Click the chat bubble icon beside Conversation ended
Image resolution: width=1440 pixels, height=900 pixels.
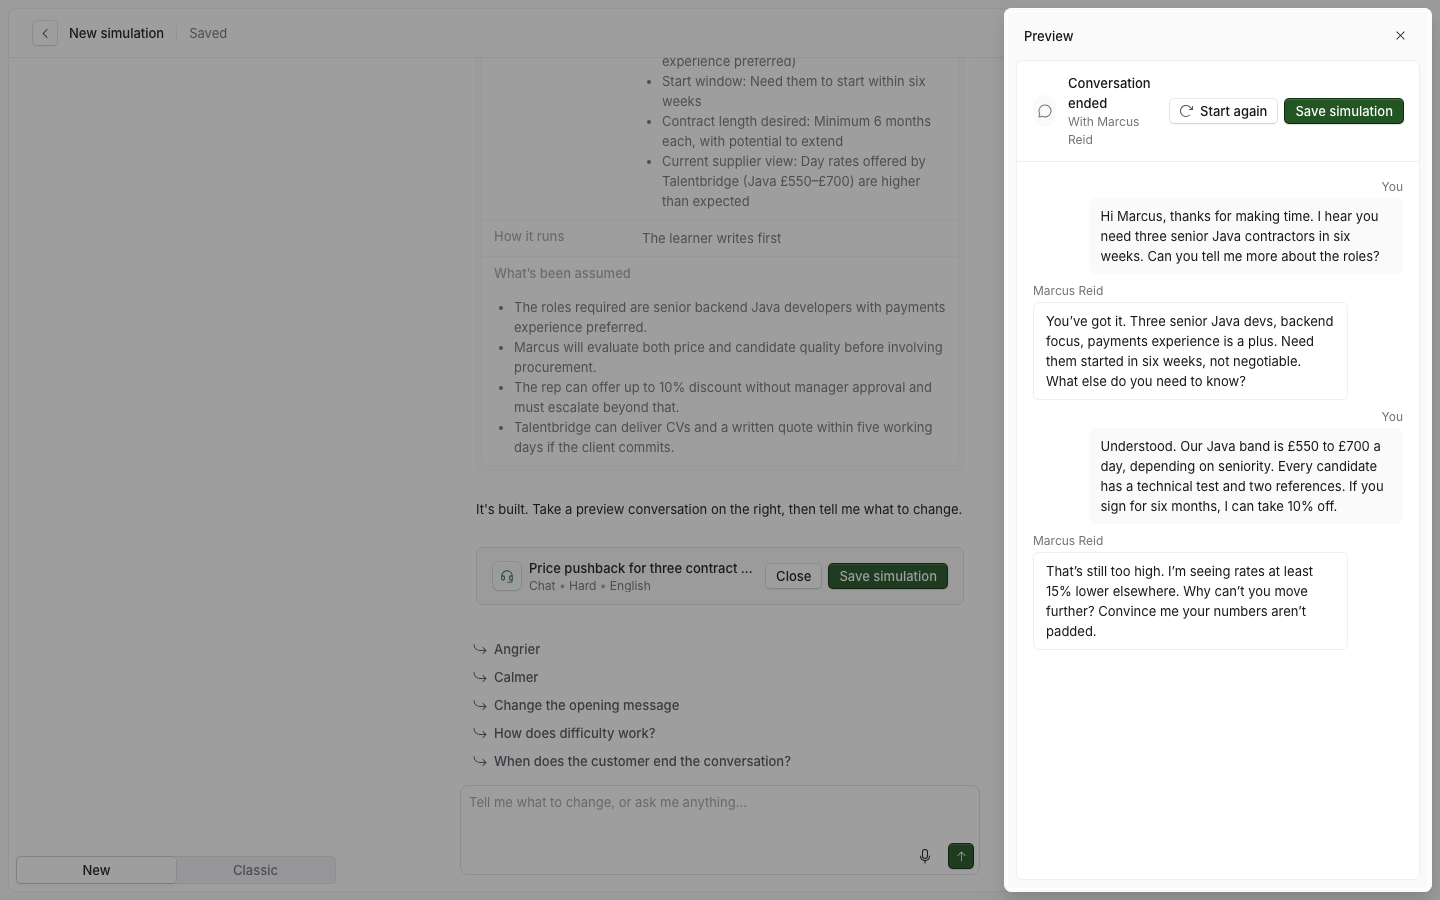1045,111
